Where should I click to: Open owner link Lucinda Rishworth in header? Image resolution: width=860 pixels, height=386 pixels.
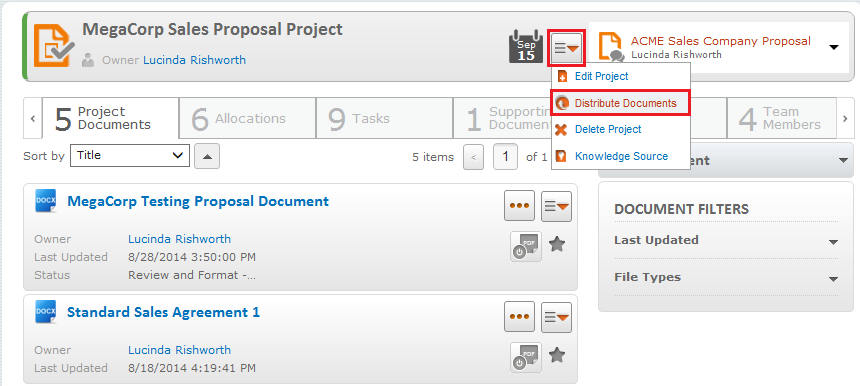[194, 60]
